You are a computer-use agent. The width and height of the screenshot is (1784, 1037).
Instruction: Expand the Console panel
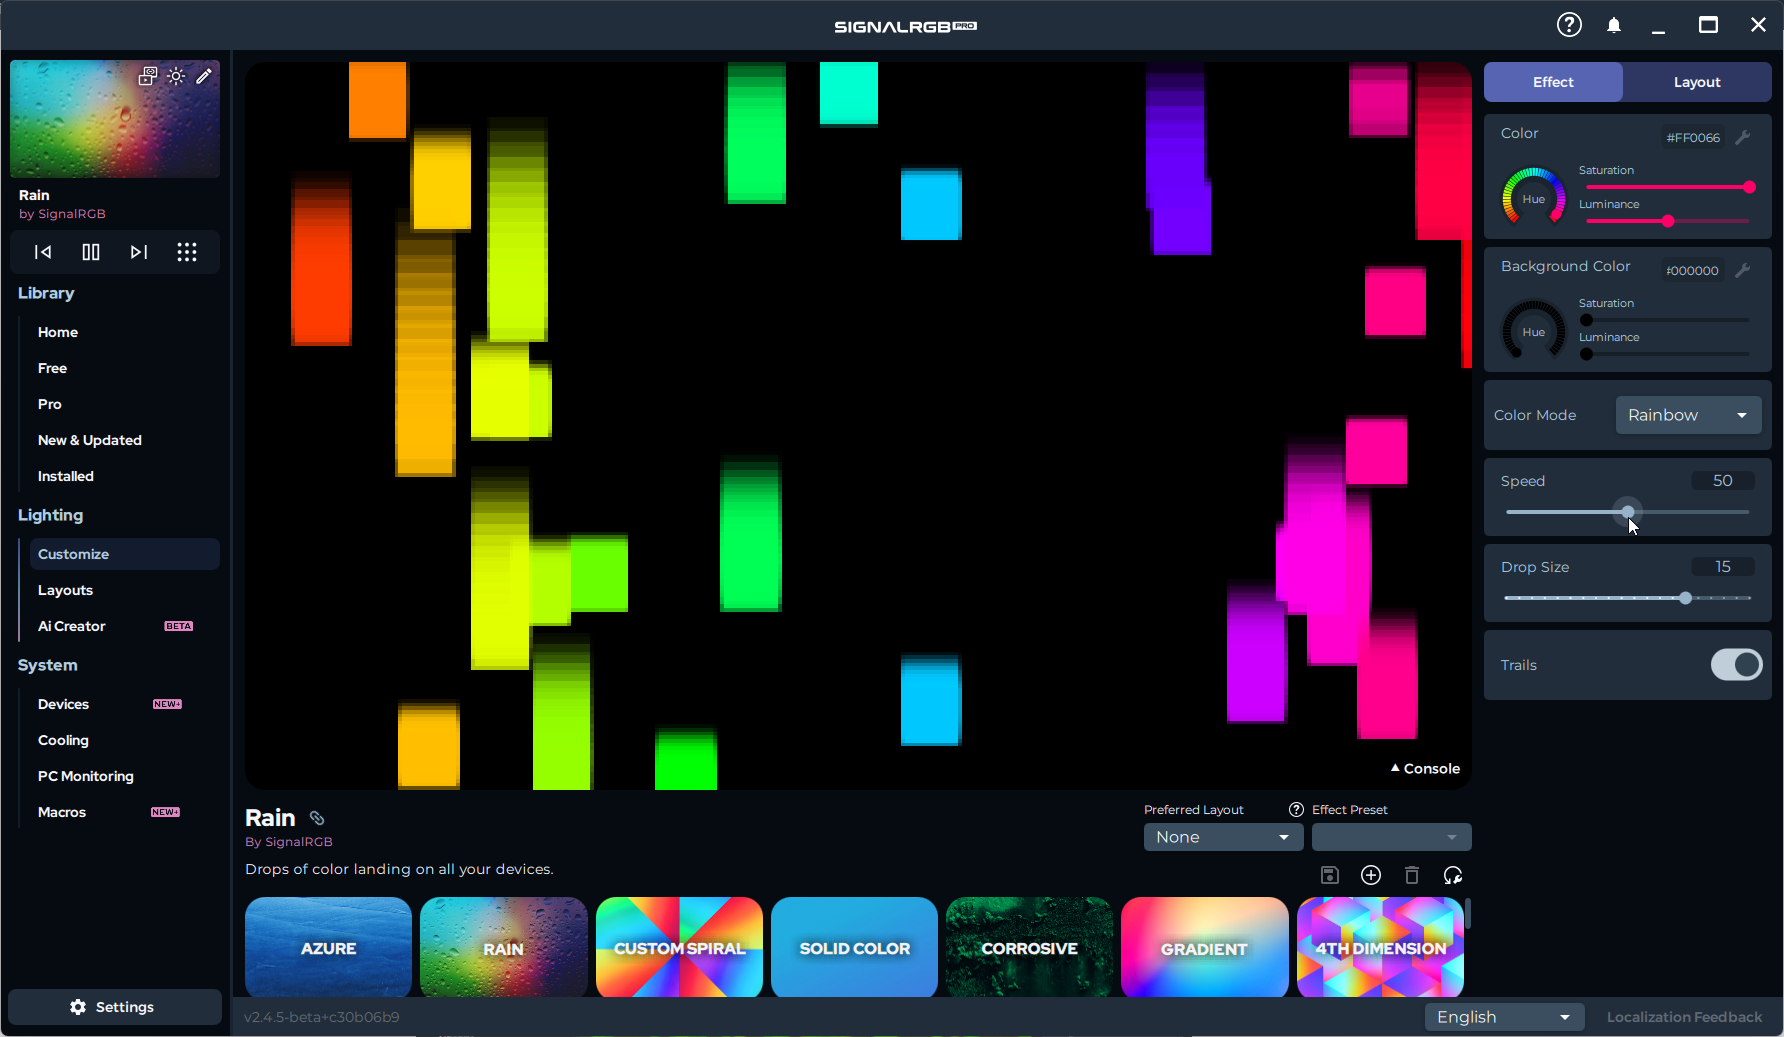tap(1425, 768)
